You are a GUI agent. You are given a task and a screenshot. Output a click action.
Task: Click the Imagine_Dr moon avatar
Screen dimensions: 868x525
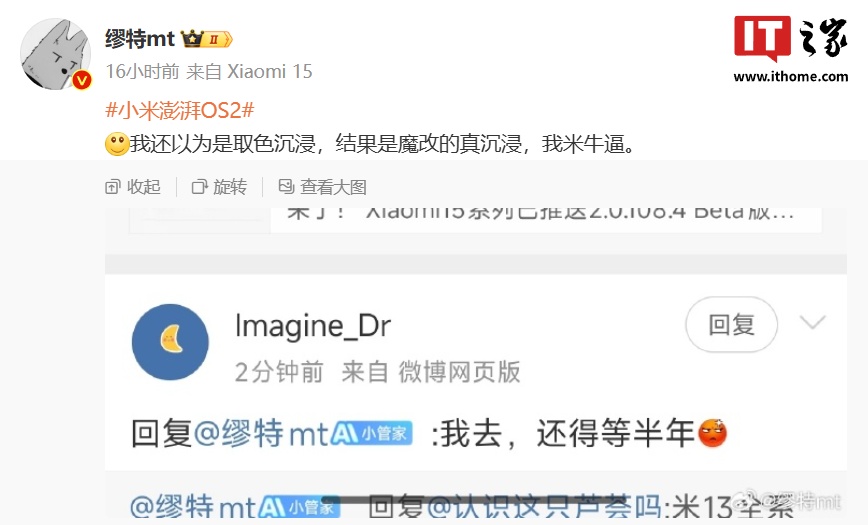(x=170, y=342)
